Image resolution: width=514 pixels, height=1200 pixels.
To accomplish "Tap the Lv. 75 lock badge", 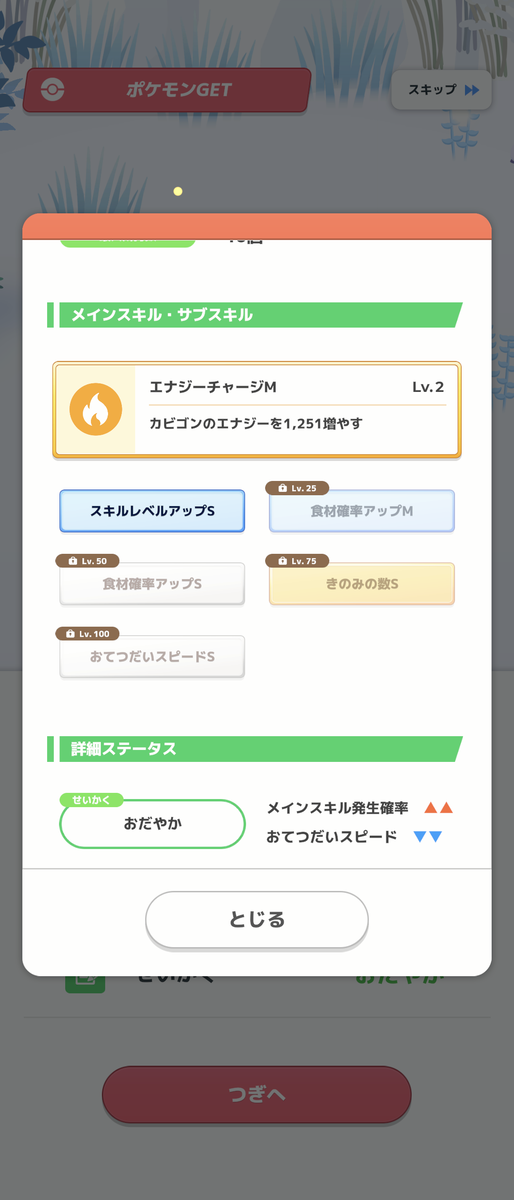I will 297,561.
